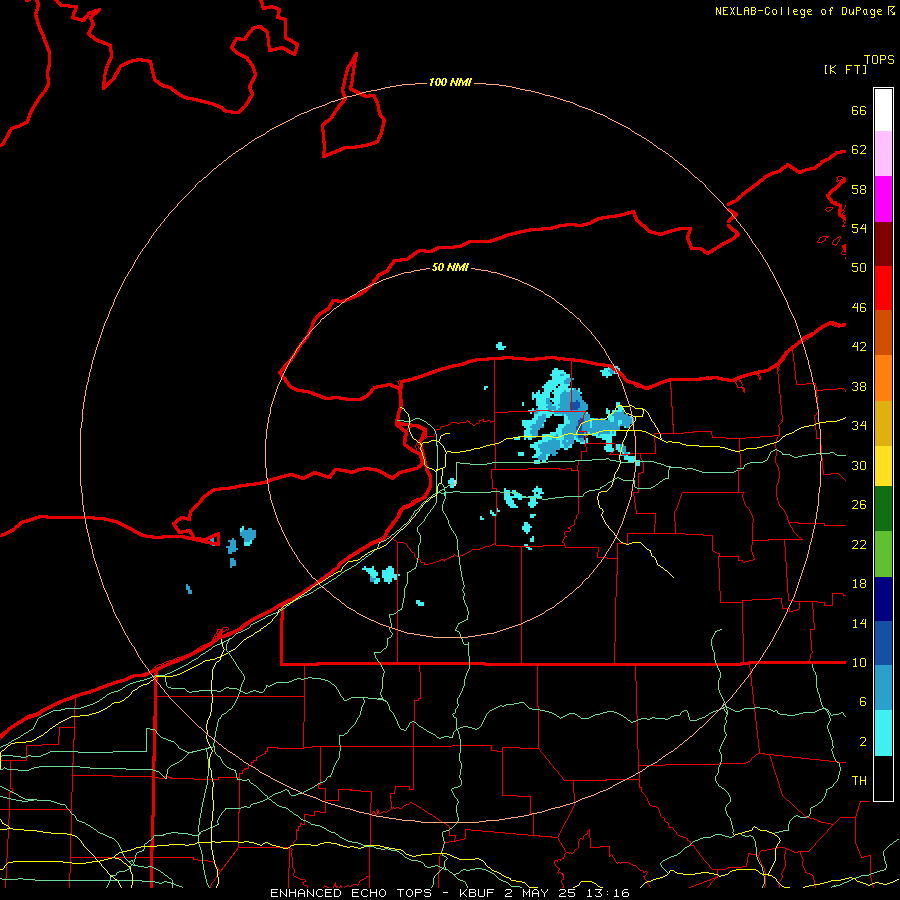
Task: Click the legend value "18"
Action: coord(859,584)
